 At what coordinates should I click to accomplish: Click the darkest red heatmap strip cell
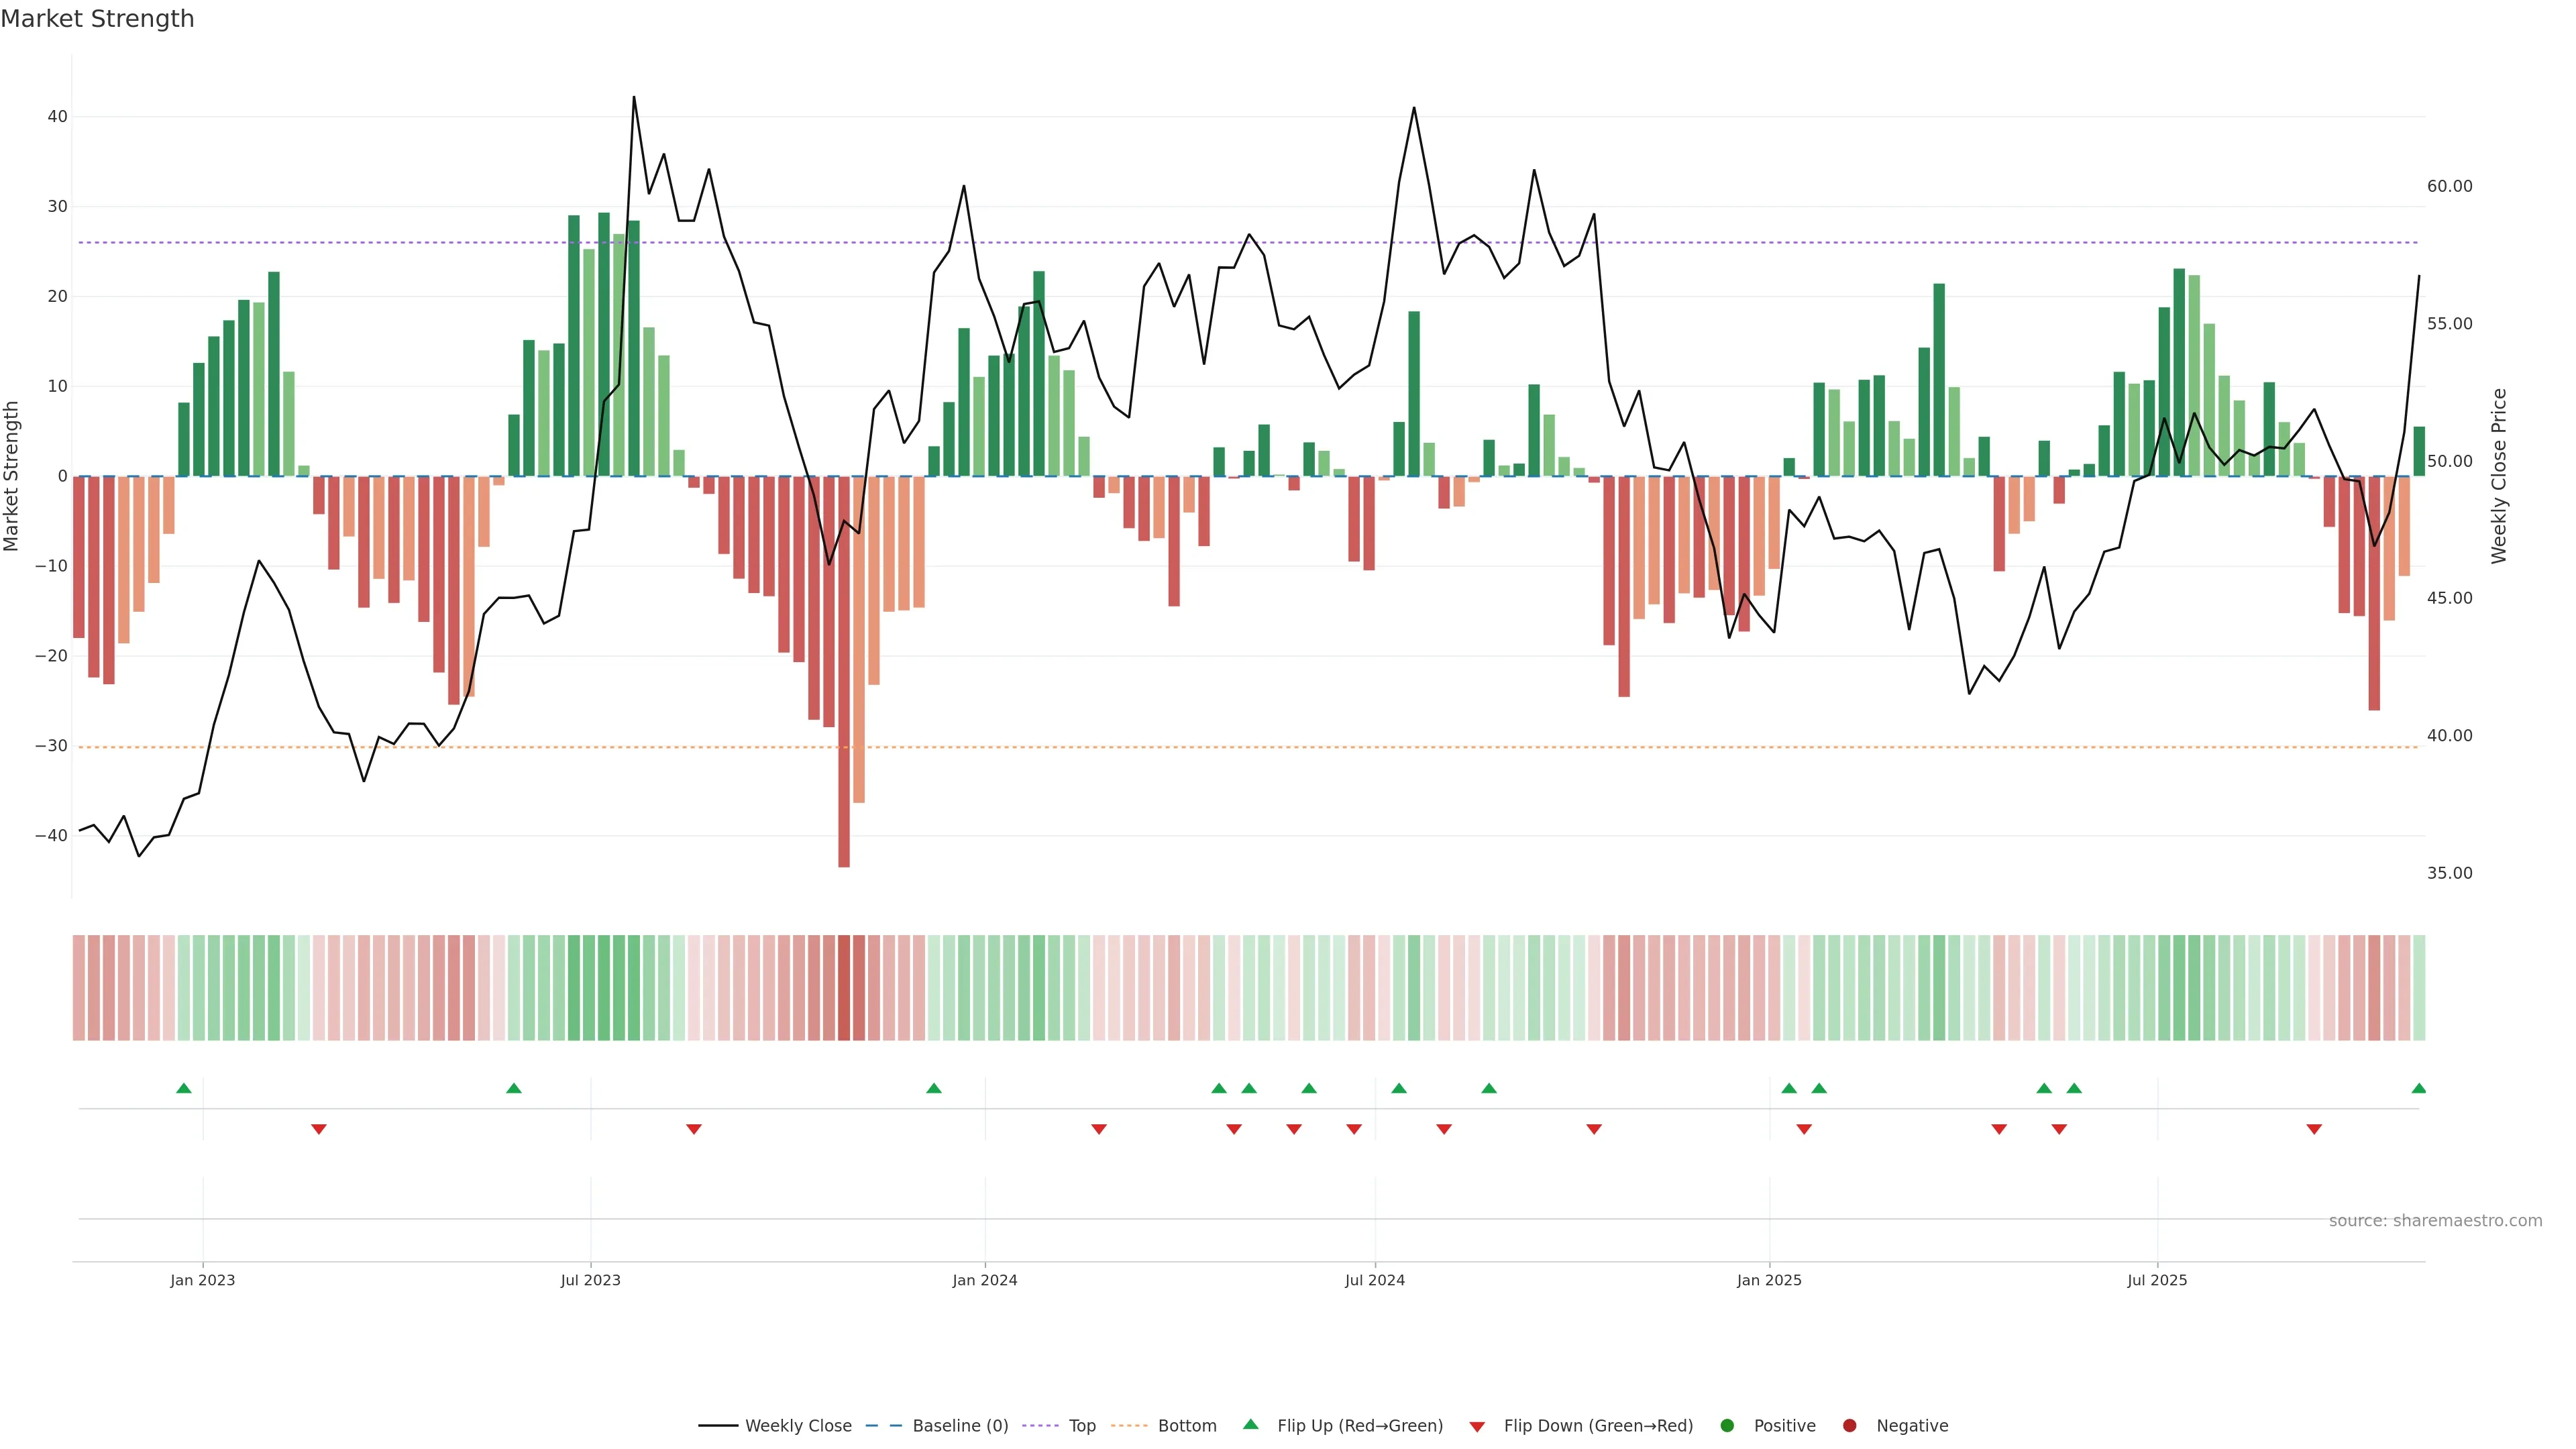(x=844, y=988)
